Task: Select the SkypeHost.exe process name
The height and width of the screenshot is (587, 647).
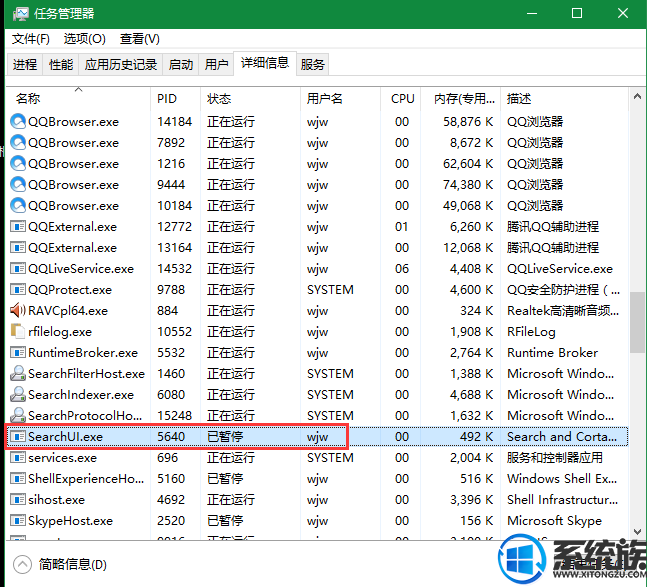Action: [70, 521]
